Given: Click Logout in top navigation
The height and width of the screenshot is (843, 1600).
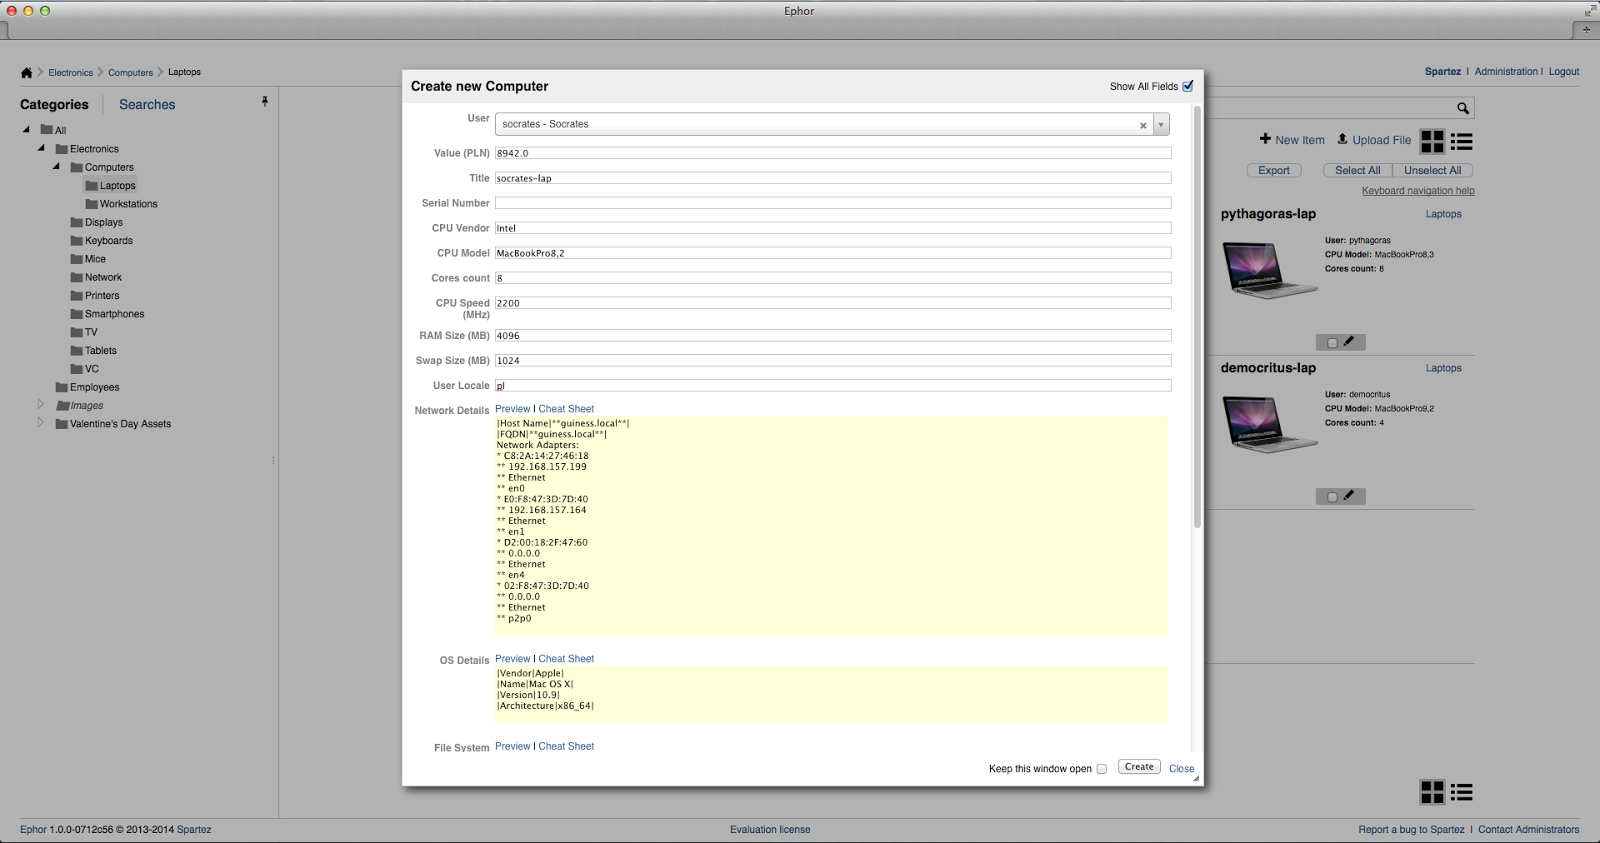Looking at the screenshot, I should (x=1564, y=72).
